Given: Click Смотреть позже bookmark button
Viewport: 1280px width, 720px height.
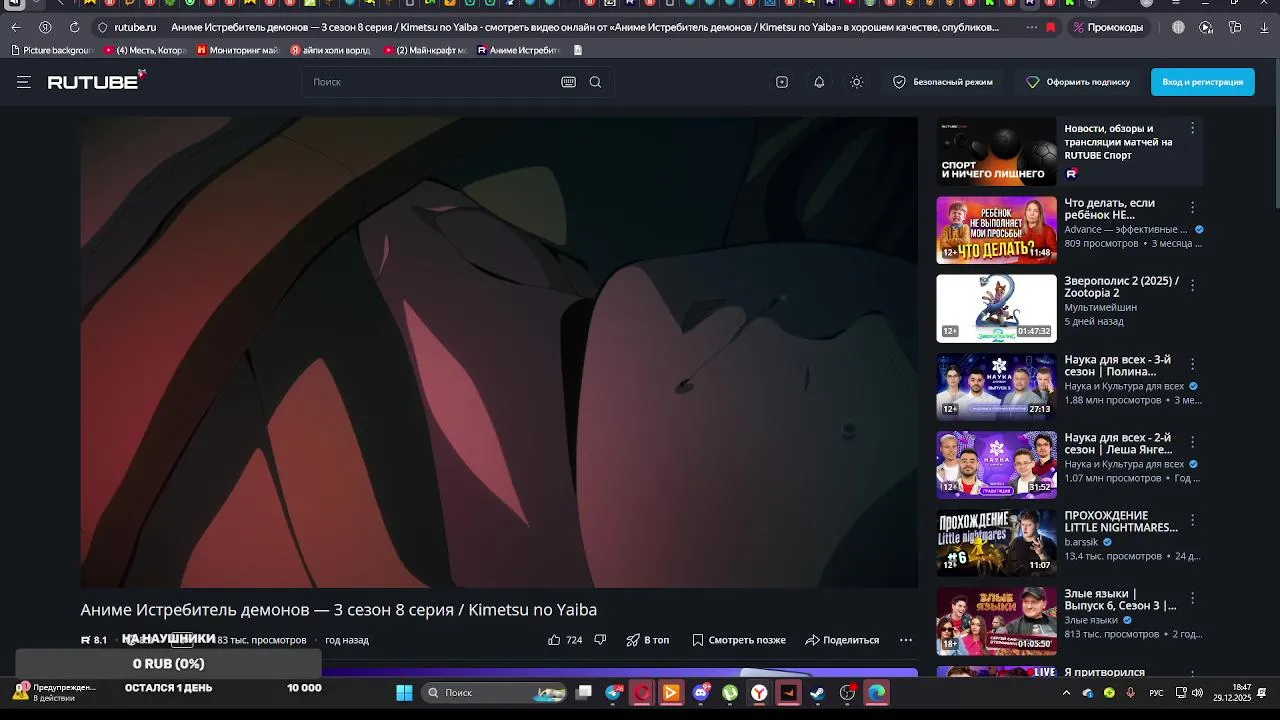Looking at the screenshot, I should click(739, 640).
